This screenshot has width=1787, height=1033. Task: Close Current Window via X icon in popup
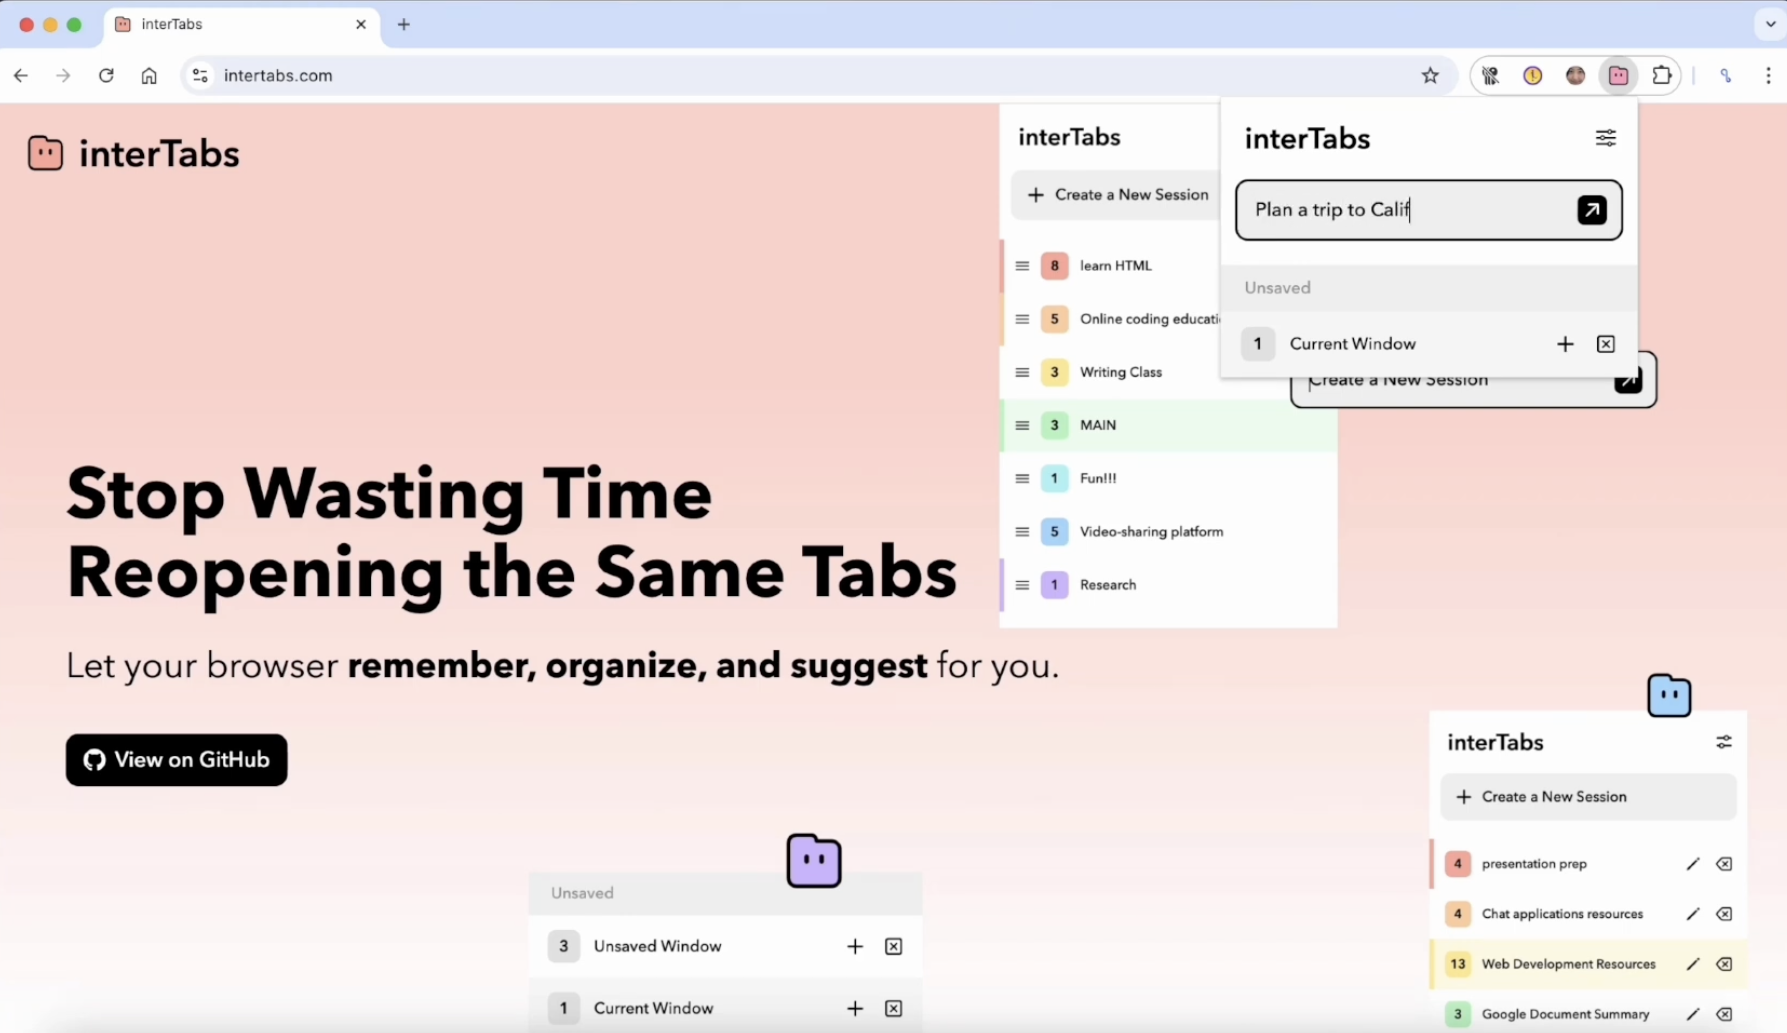coord(1605,344)
